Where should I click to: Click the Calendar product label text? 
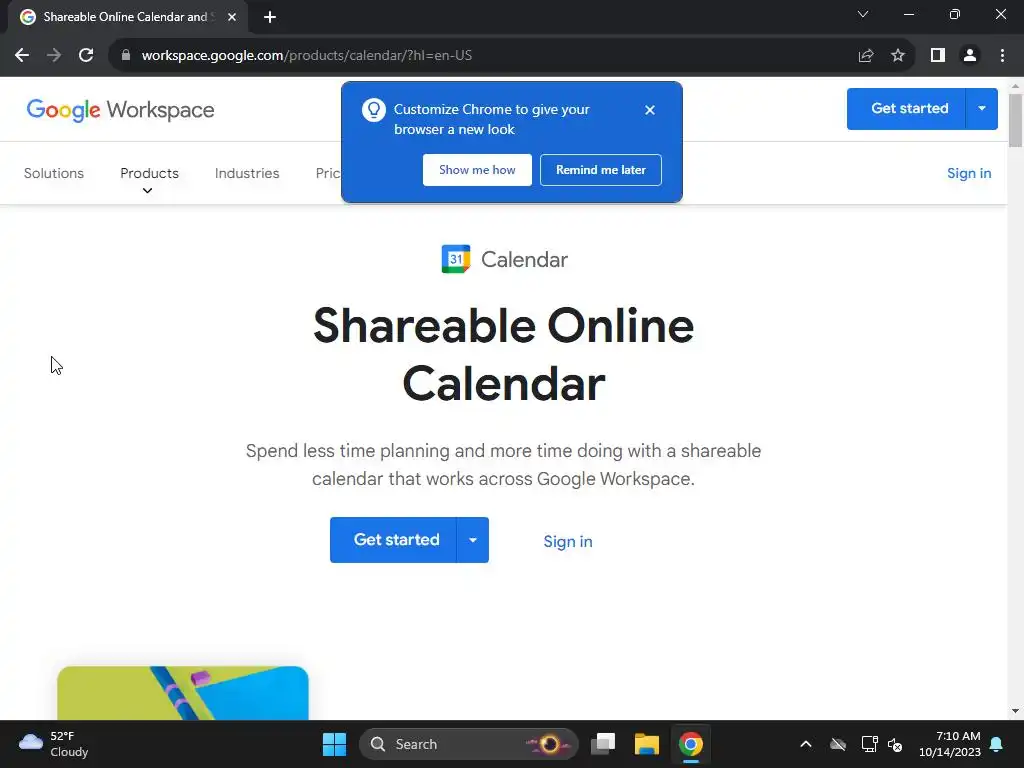524,259
